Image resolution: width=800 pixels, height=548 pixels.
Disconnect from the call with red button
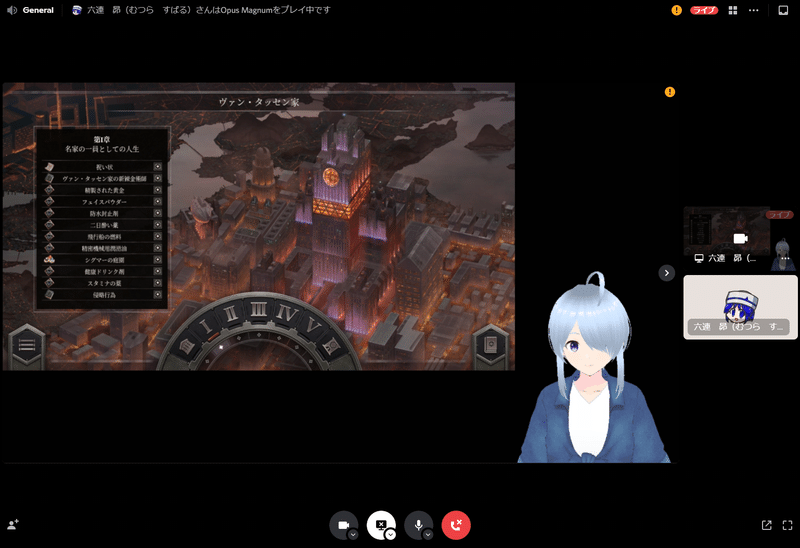click(456, 525)
